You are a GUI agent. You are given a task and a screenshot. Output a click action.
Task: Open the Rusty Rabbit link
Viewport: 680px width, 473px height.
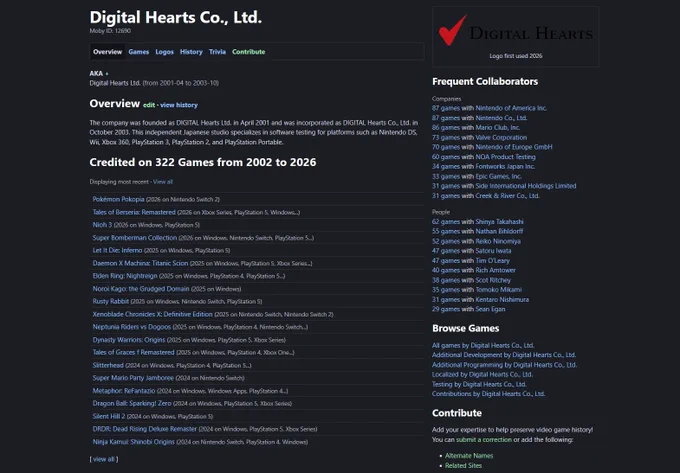(x=110, y=301)
